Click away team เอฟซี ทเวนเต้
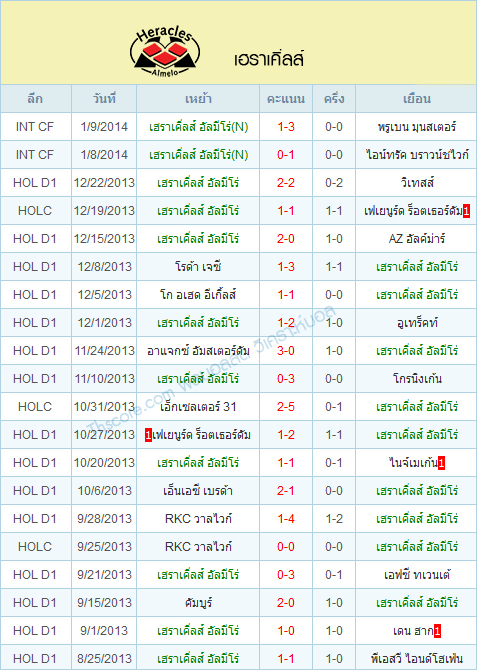This screenshot has height=670, width=477. [417, 575]
